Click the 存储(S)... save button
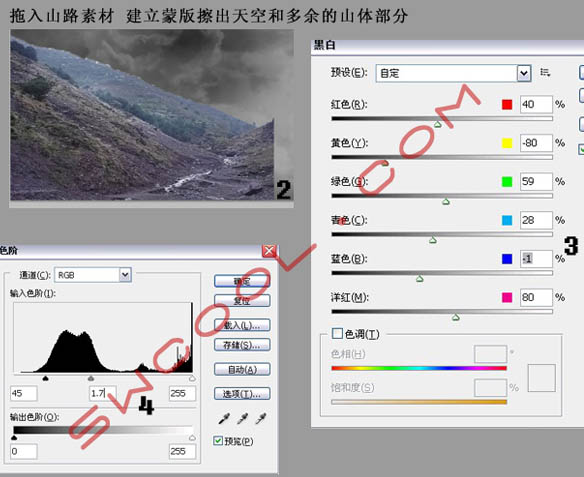The height and width of the screenshot is (477, 584). [x=242, y=345]
